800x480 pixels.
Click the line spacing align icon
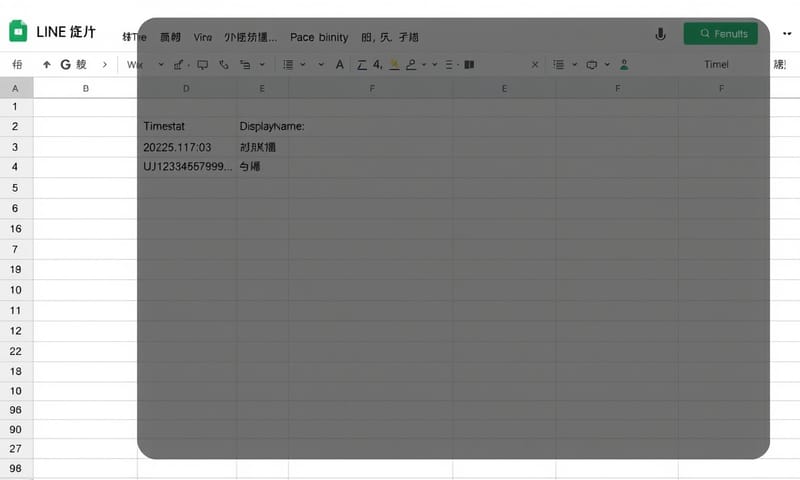click(288, 65)
